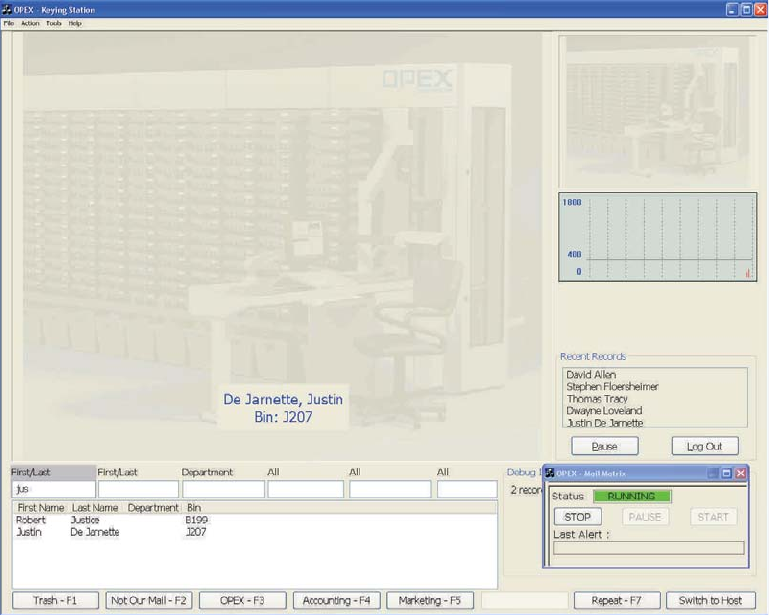Click bin value J207 in the results table
769x615 pixels.
(x=196, y=532)
